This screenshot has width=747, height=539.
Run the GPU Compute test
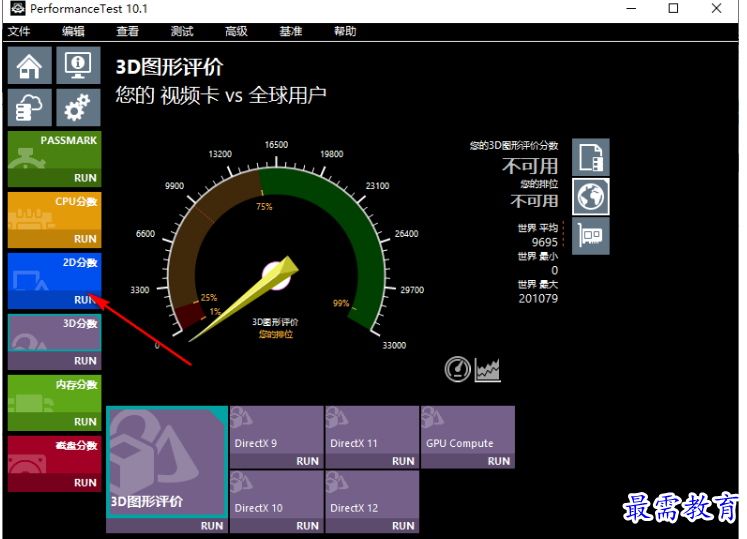(499, 461)
